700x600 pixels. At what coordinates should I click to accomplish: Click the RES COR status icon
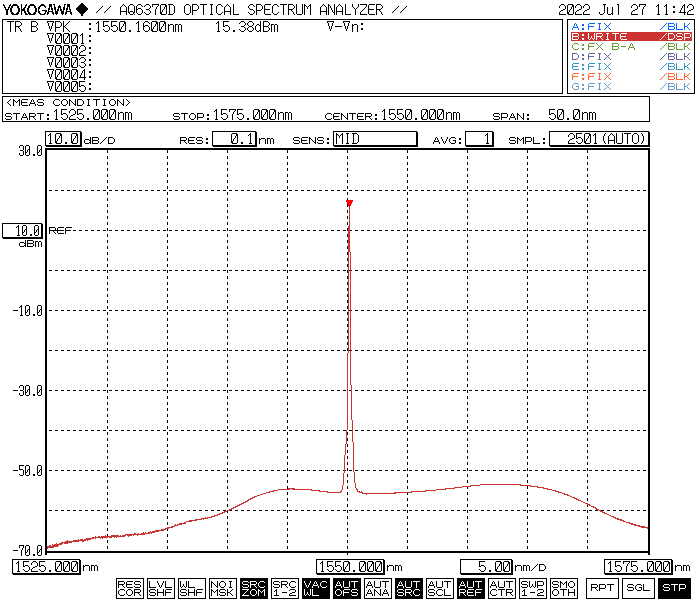coord(129,588)
